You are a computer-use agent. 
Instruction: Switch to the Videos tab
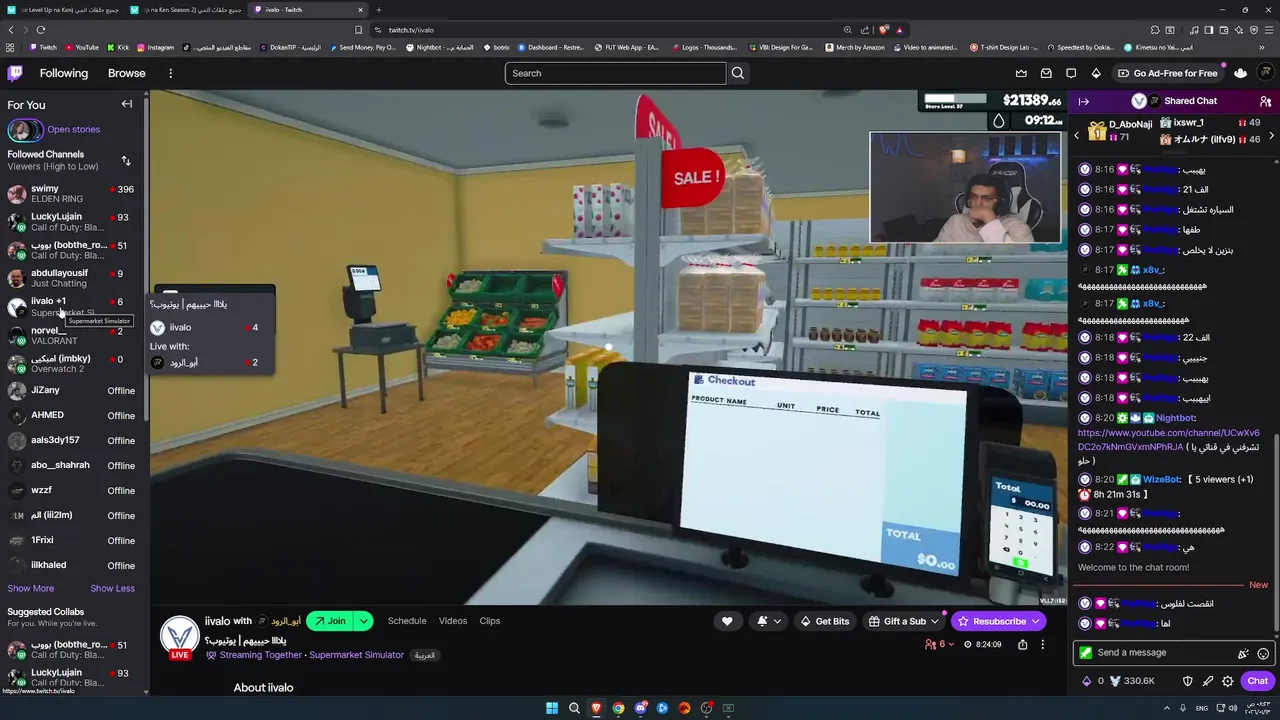(x=453, y=621)
